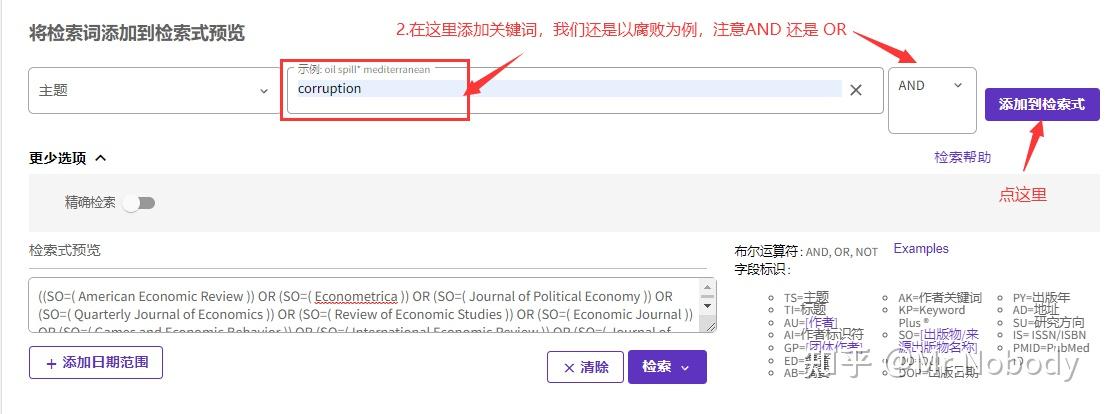Click the 将检索词添加到检索式预览 heading
The image size is (1108, 414).
pyautogui.click(x=137, y=33)
